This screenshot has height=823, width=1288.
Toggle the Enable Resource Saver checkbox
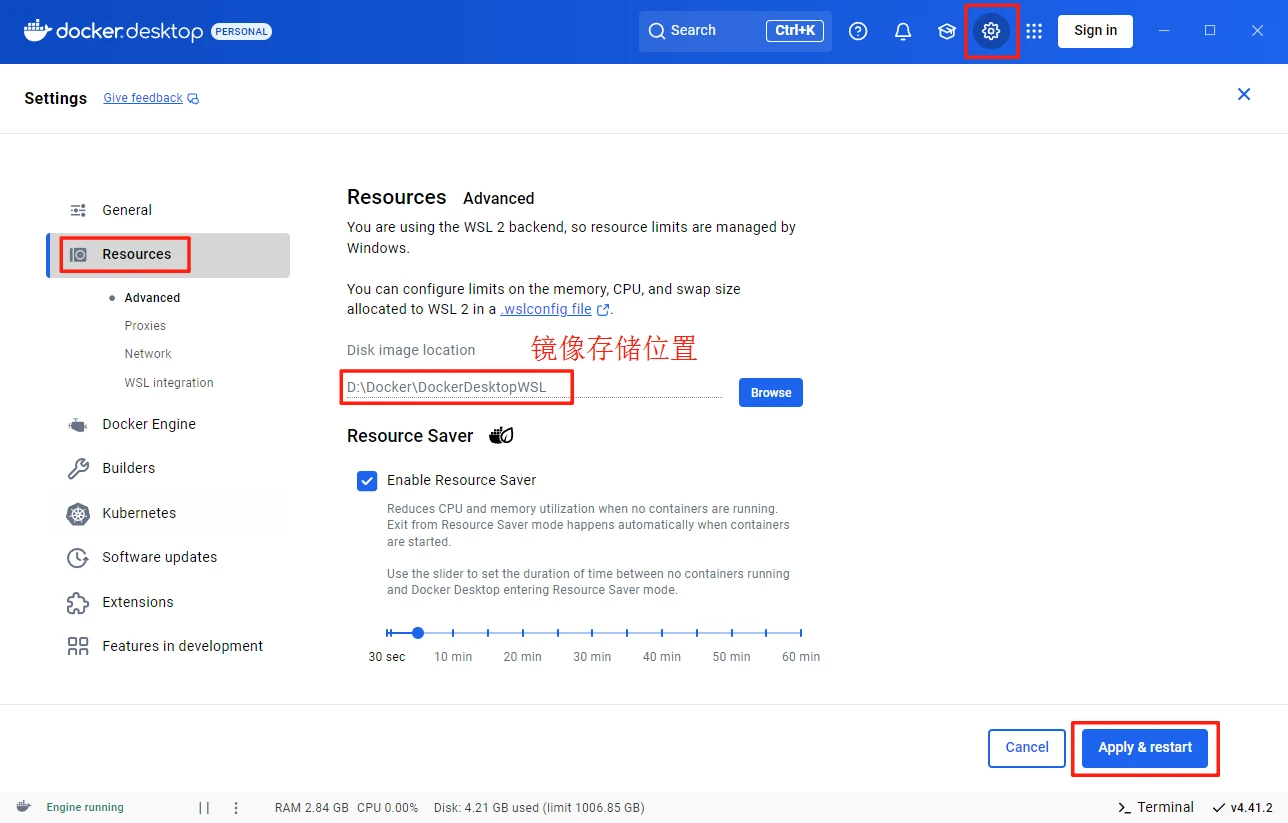pos(367,480)
